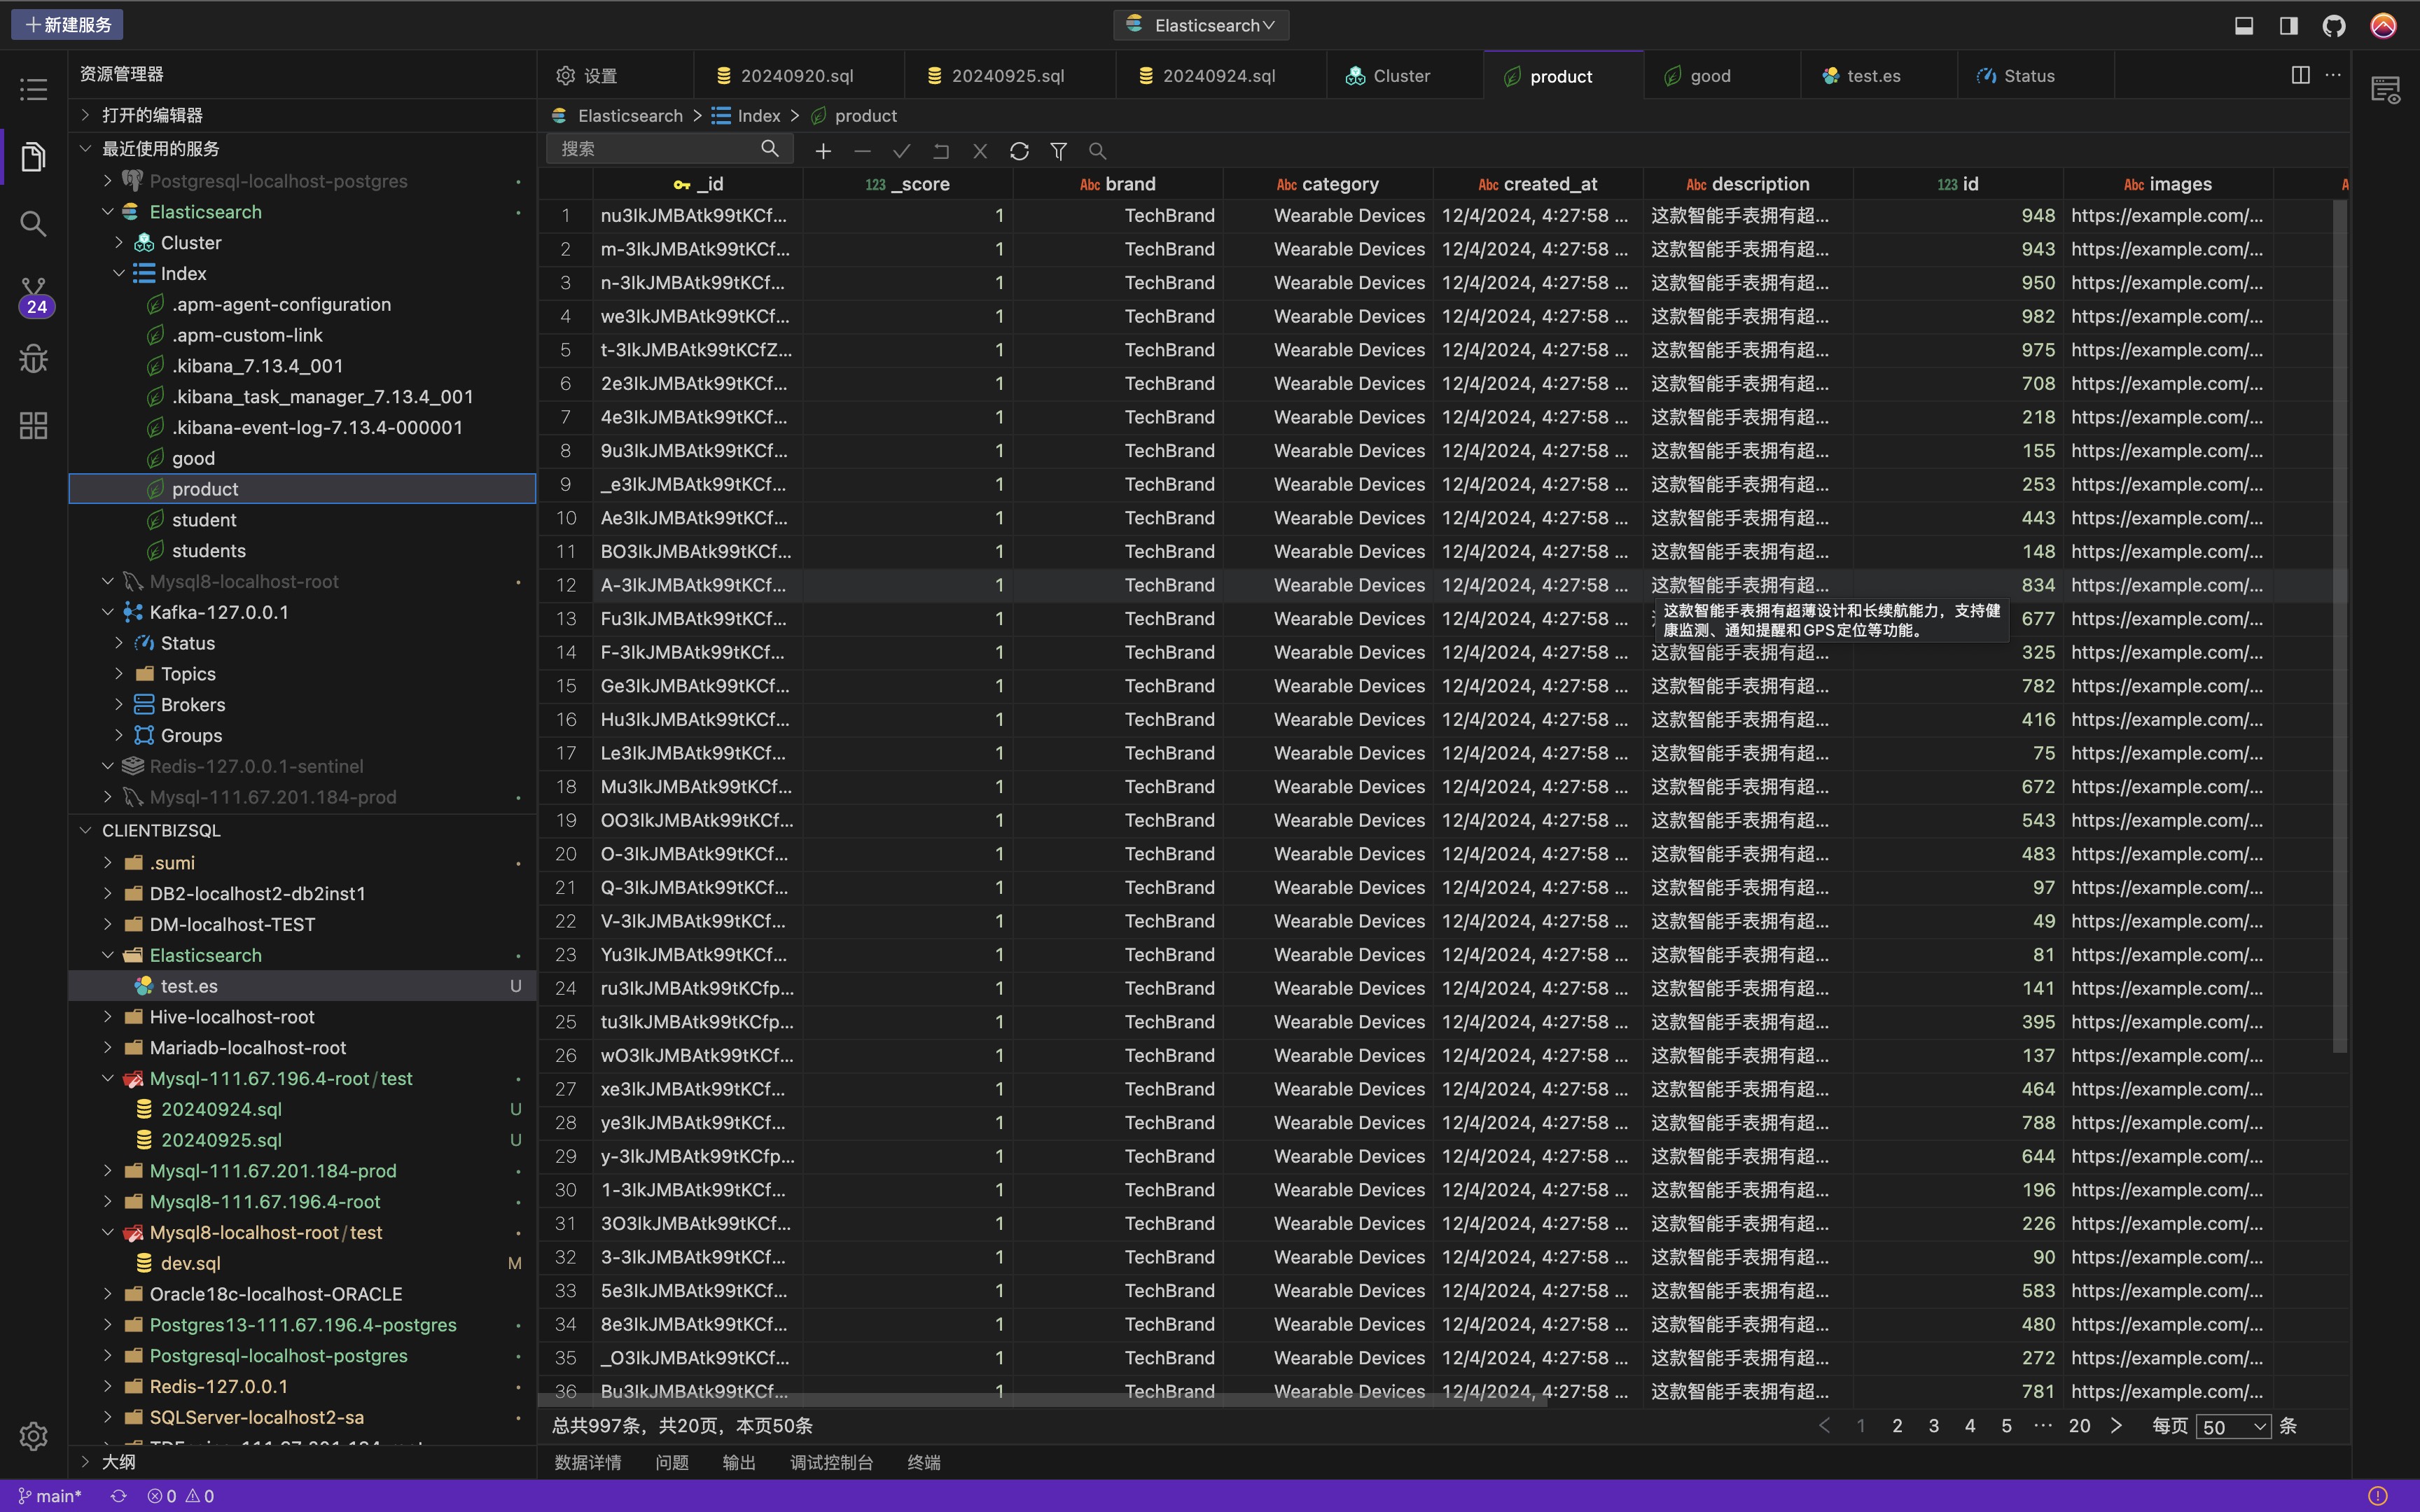Open the Extensions icon in activity bar
Screen dimensions: 2420x1512
coord(33,426)
